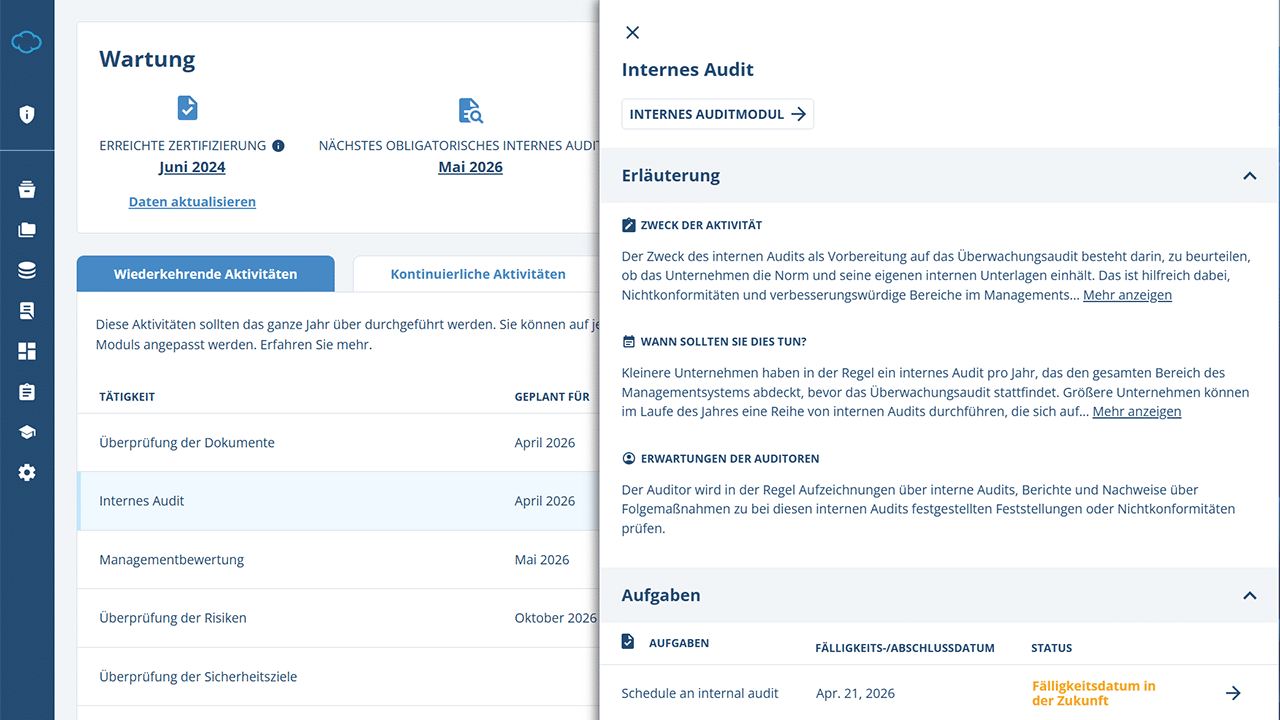Open settings gear in sidebar
Image resolution: width=1280 pixels, height=720 pixels.
pyautogui.click(x=27, y=473)
